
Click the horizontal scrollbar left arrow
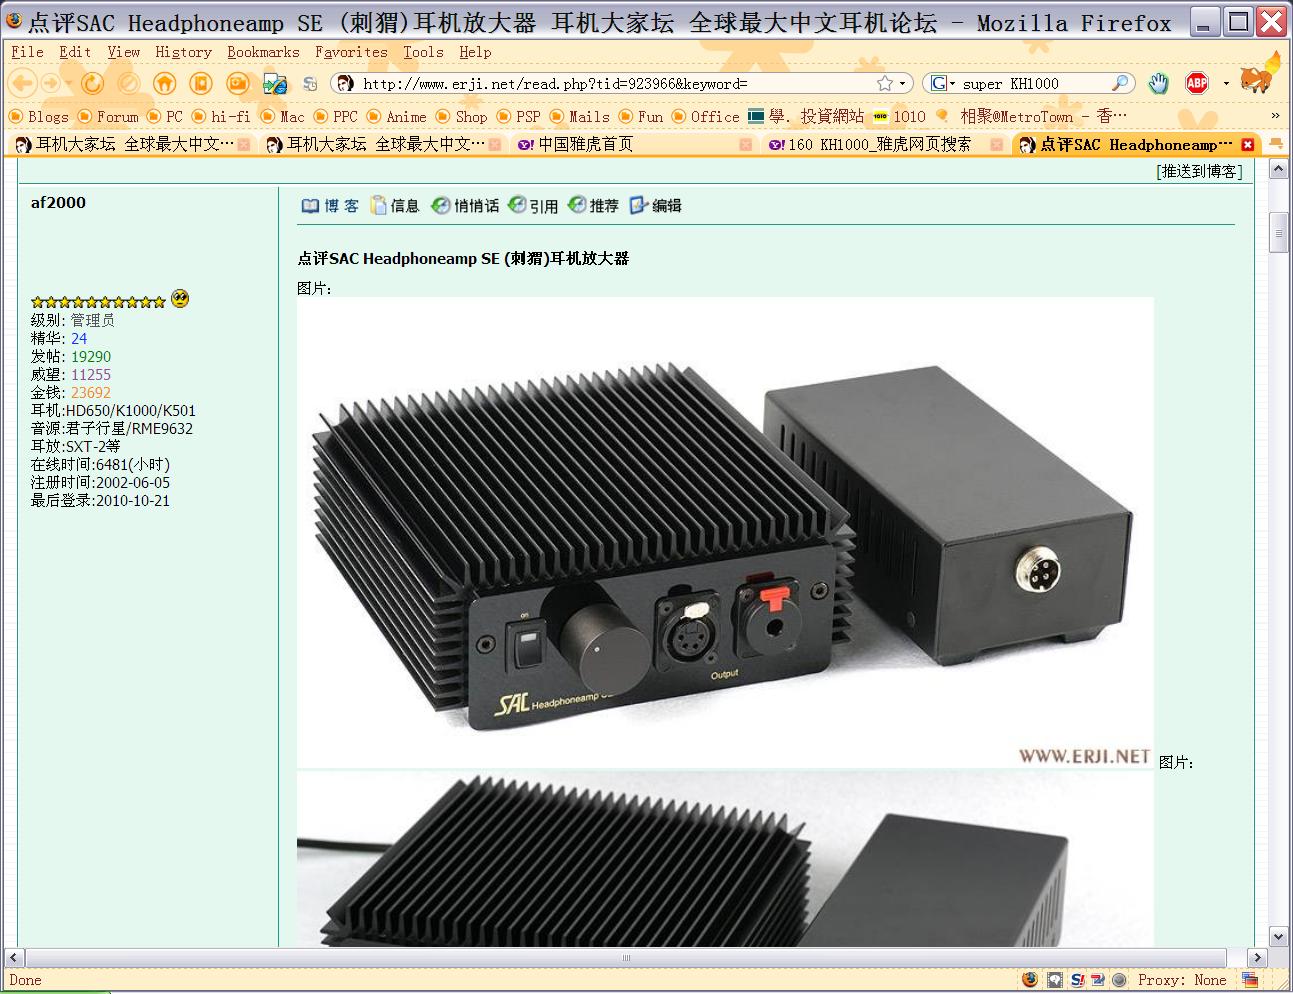pos(14,957)
